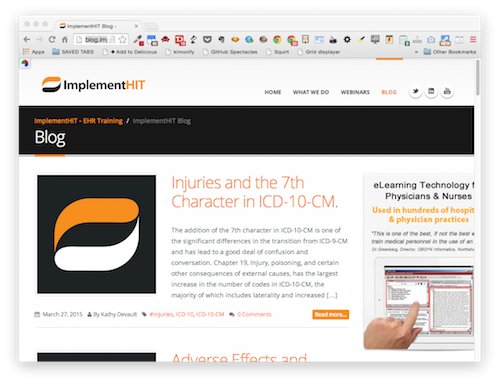Click the page vertical scrollbar
This screenshot has width=500, height=384.
(x=478, y=77)
